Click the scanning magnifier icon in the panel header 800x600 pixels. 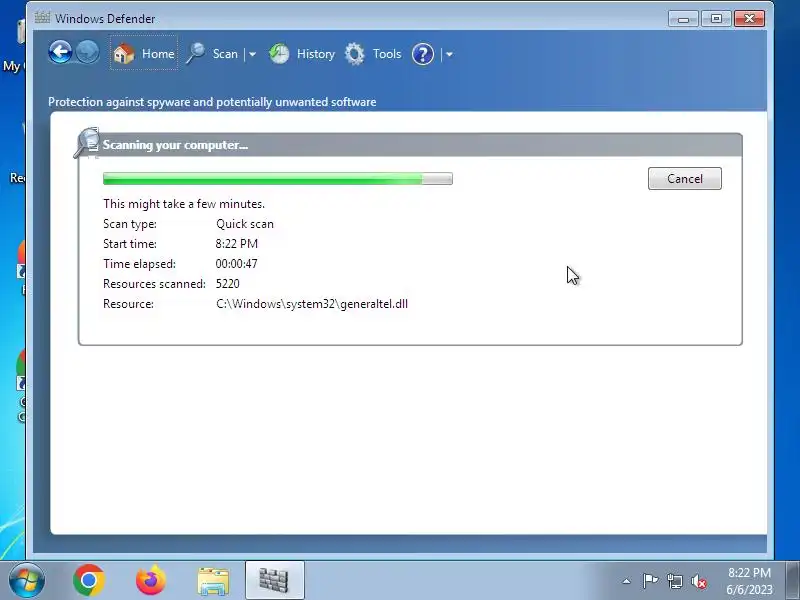(x=87, y=143)
